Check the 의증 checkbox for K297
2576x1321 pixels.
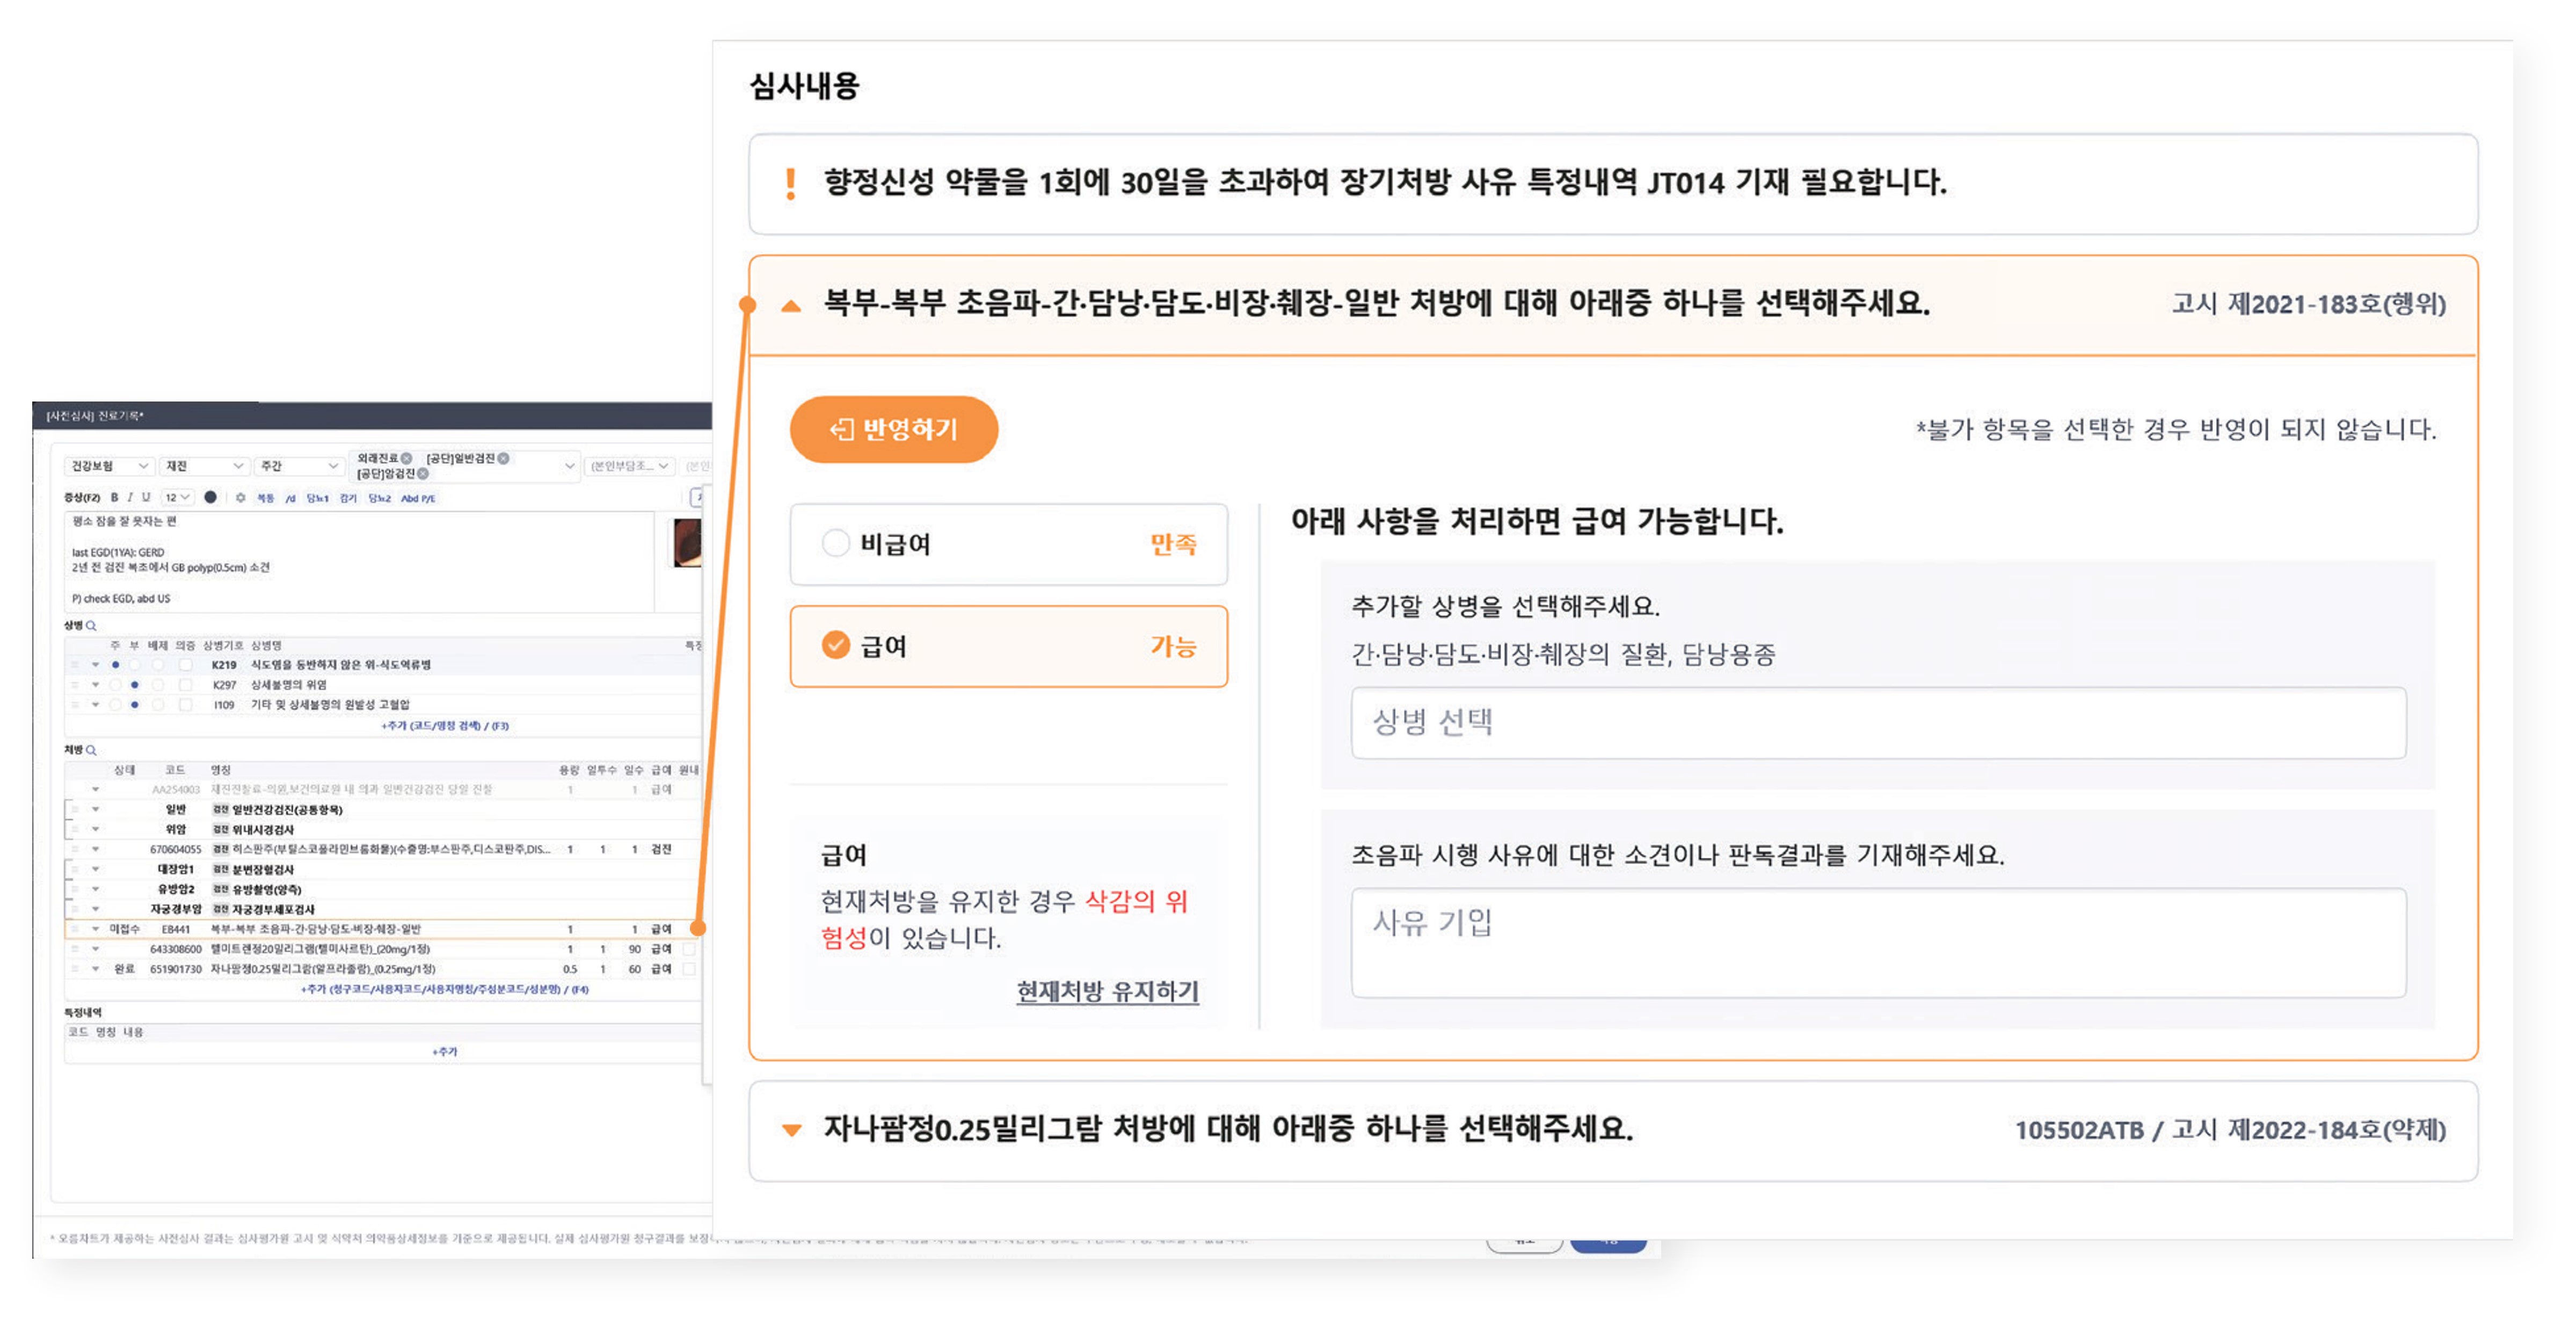(x=186, y=685)
